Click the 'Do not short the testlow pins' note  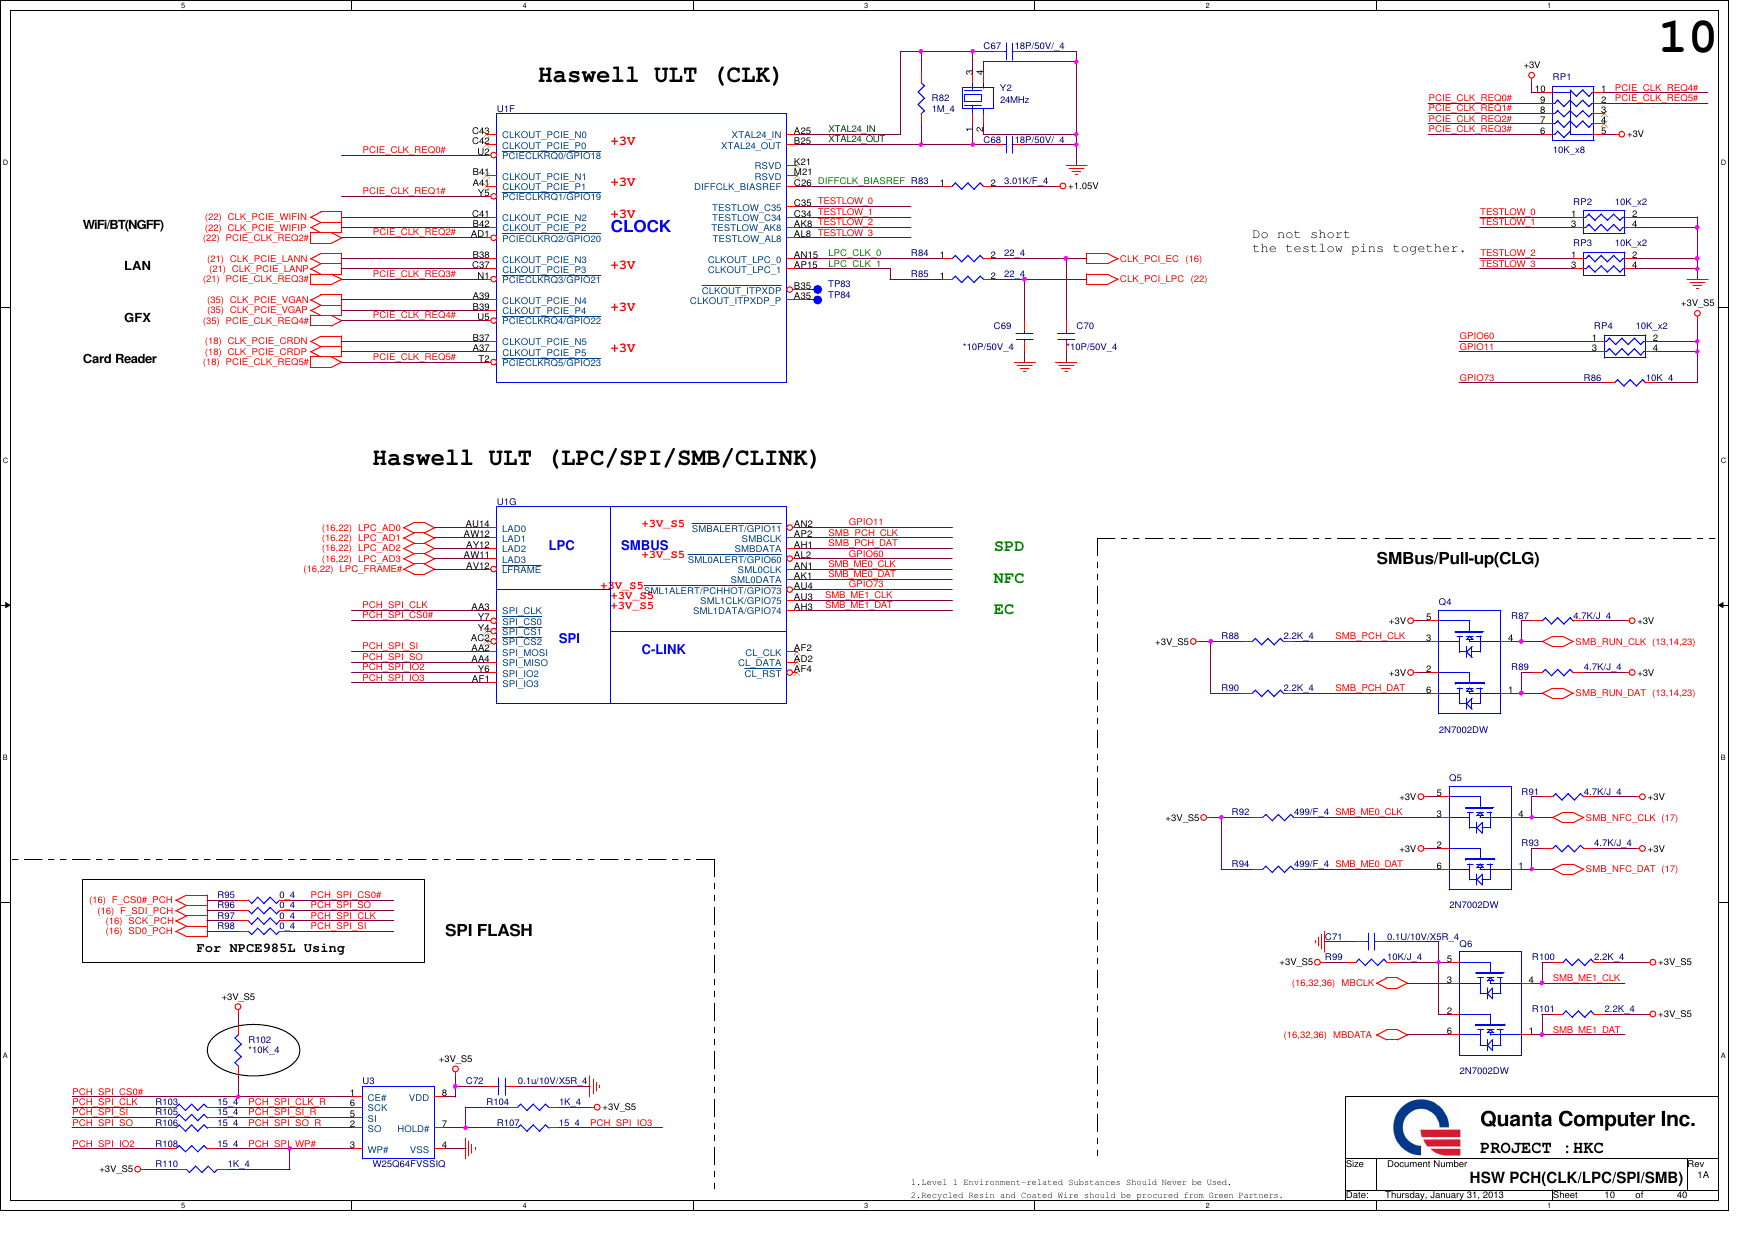pos(1358,242)
